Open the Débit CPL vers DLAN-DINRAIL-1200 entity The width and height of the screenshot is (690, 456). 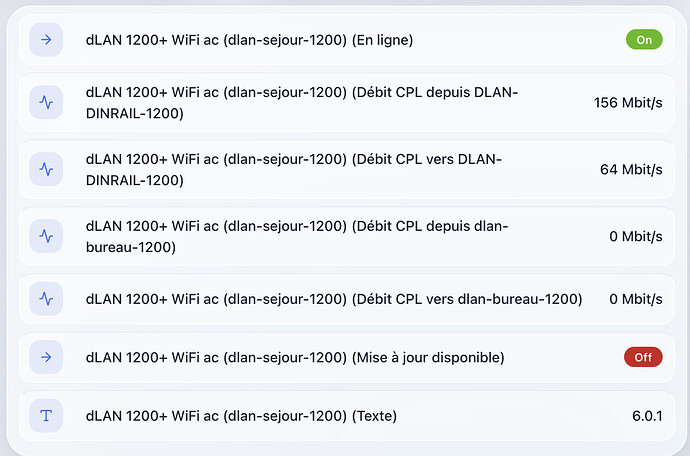(347, 169)
